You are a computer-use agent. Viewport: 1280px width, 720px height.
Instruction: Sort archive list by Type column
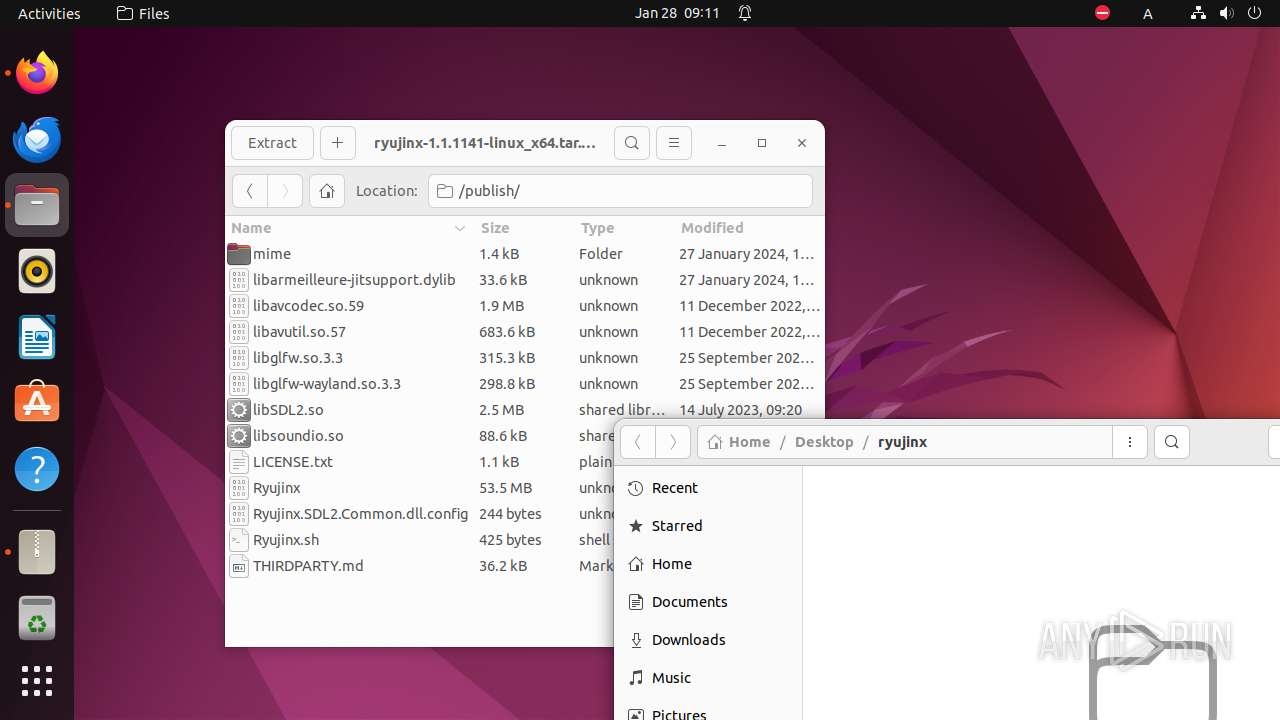tap(625, 228)
